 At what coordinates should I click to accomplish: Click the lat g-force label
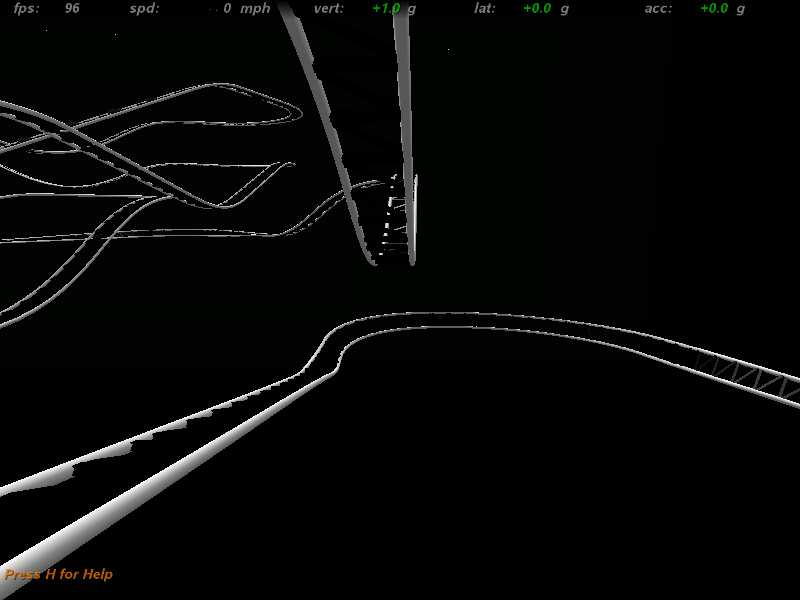click(484, 8)
